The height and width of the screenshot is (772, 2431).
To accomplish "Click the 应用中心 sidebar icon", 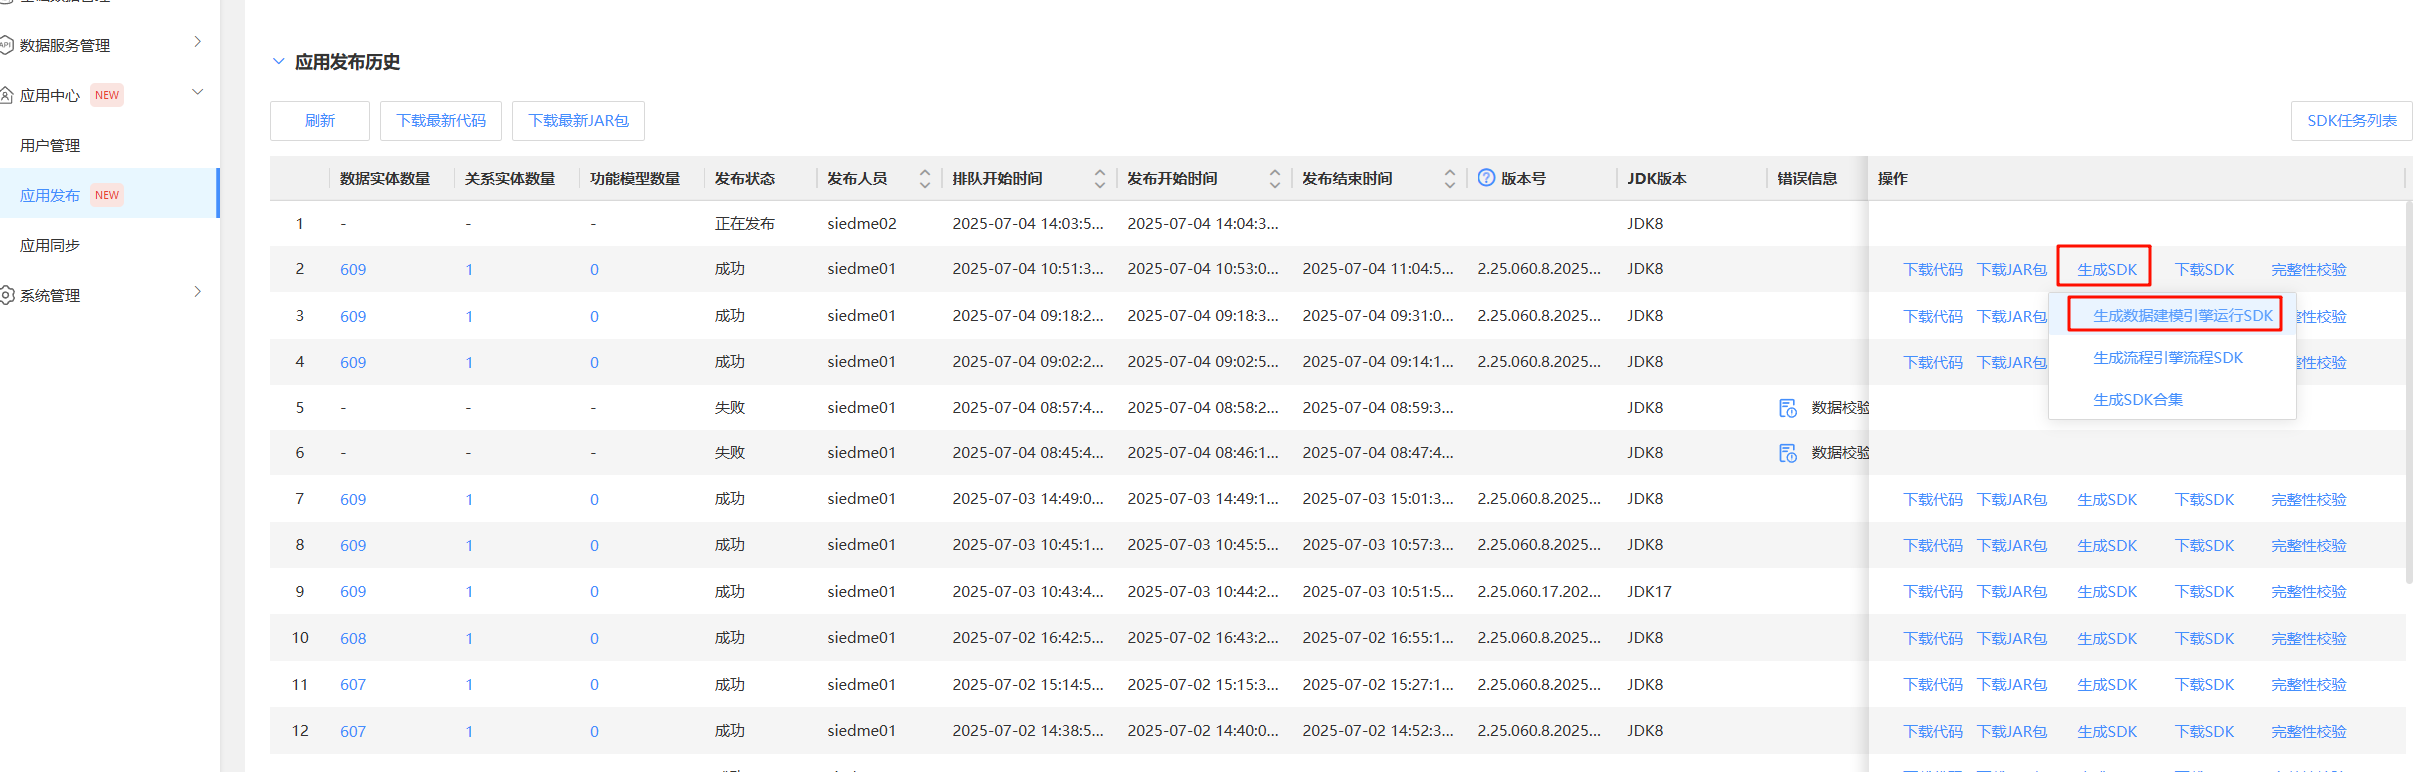I will point(6,95).
